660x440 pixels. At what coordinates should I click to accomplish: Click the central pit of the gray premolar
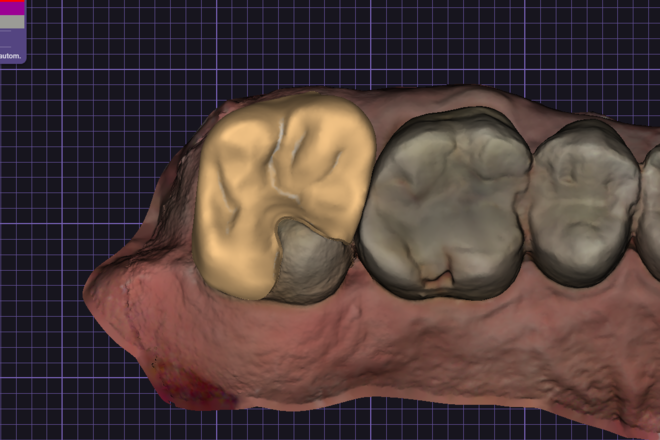click(x=568, y=179)
